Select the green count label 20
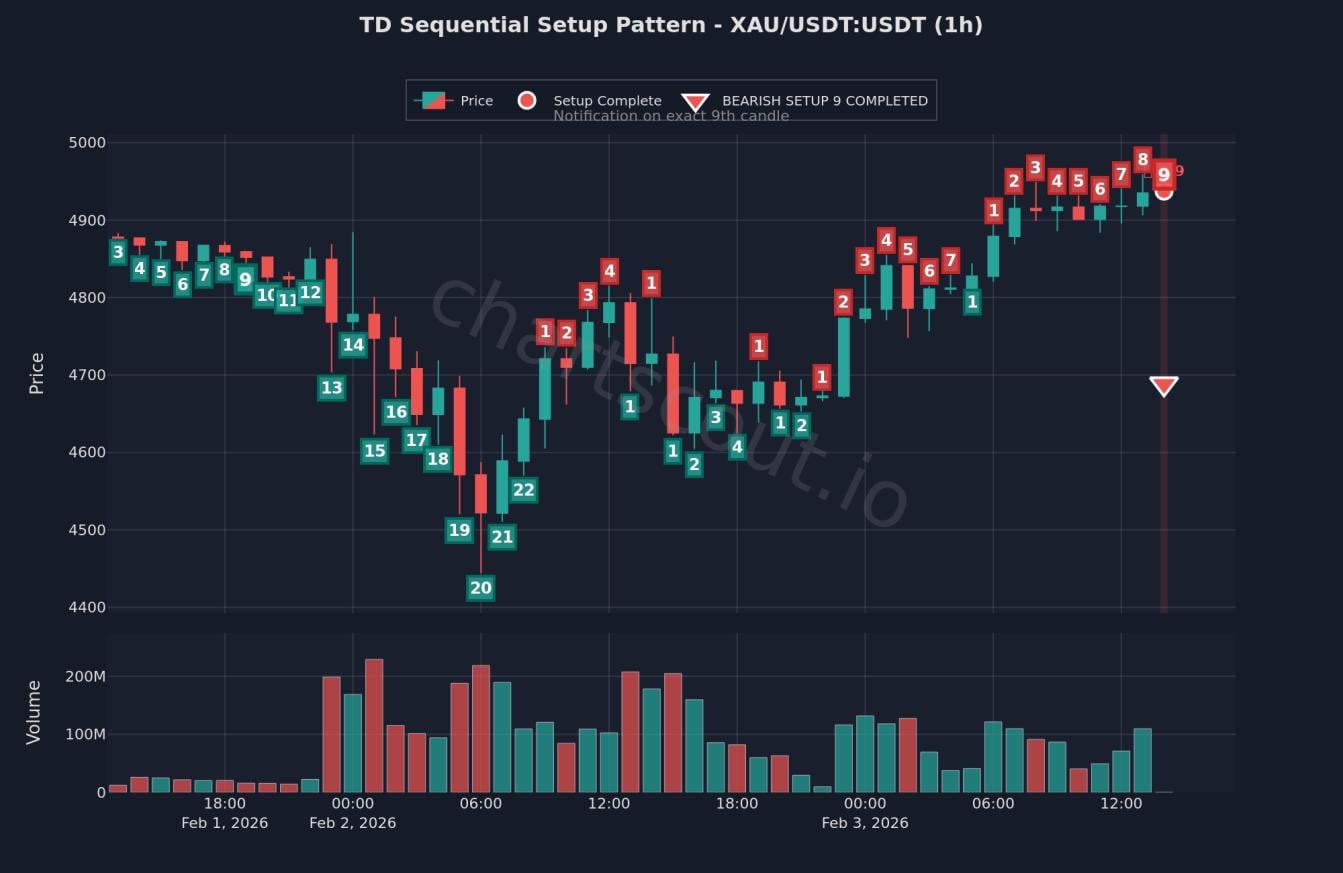This screenshot has height=873, width=1343. pos(481,588)
